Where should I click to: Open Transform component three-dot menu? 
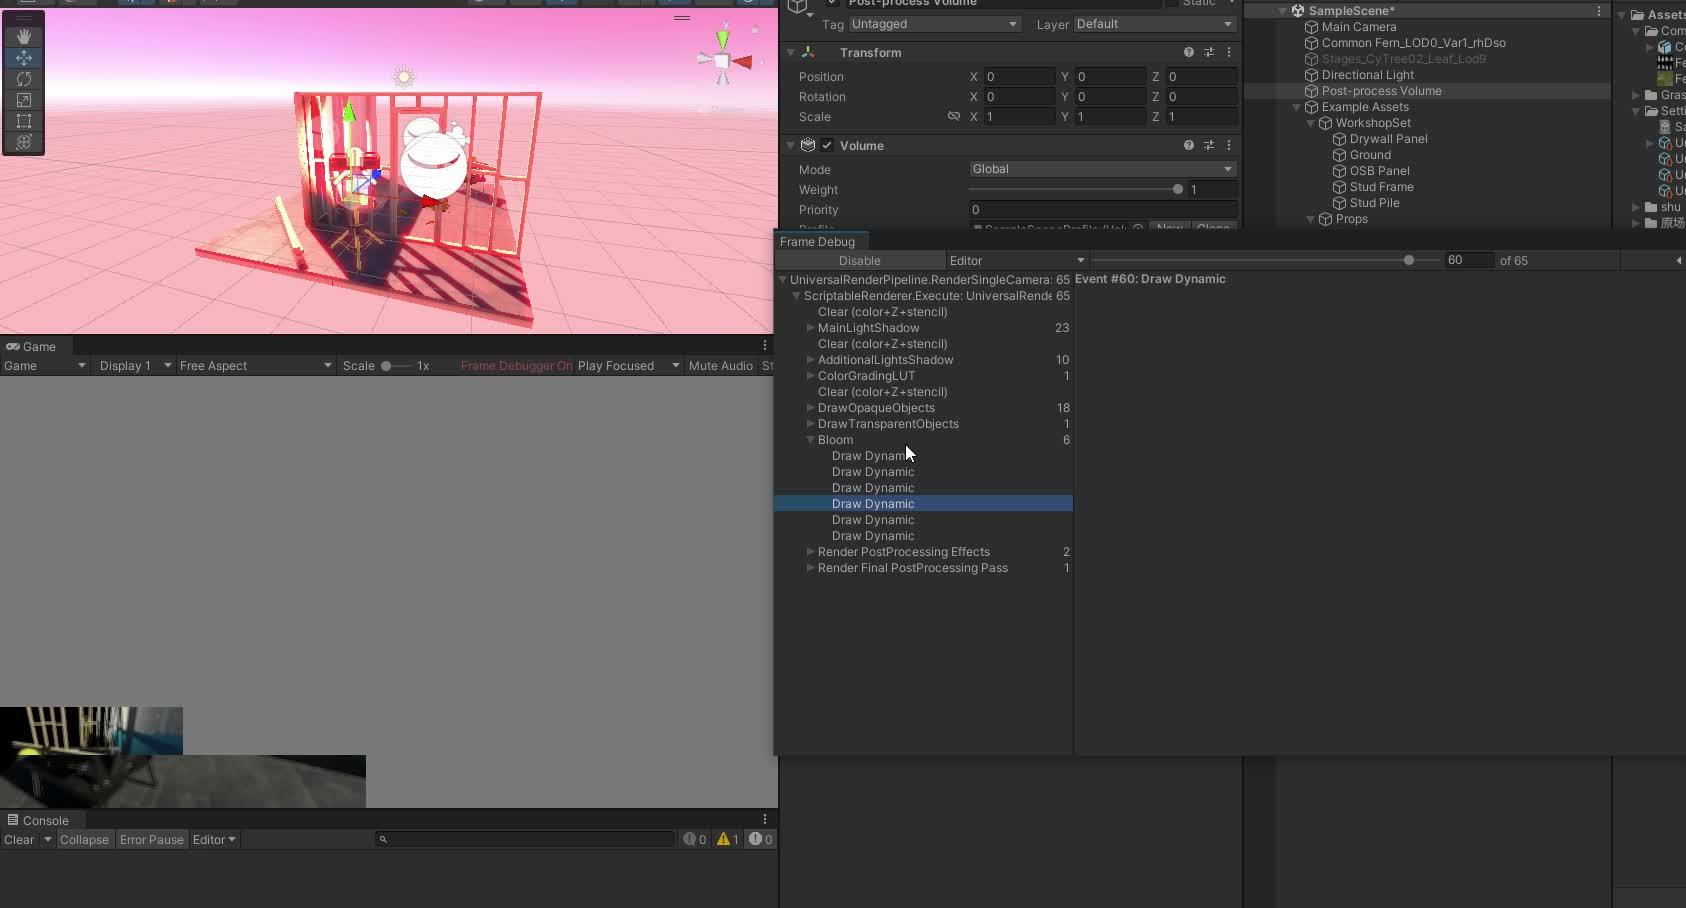pos(1229,53)
